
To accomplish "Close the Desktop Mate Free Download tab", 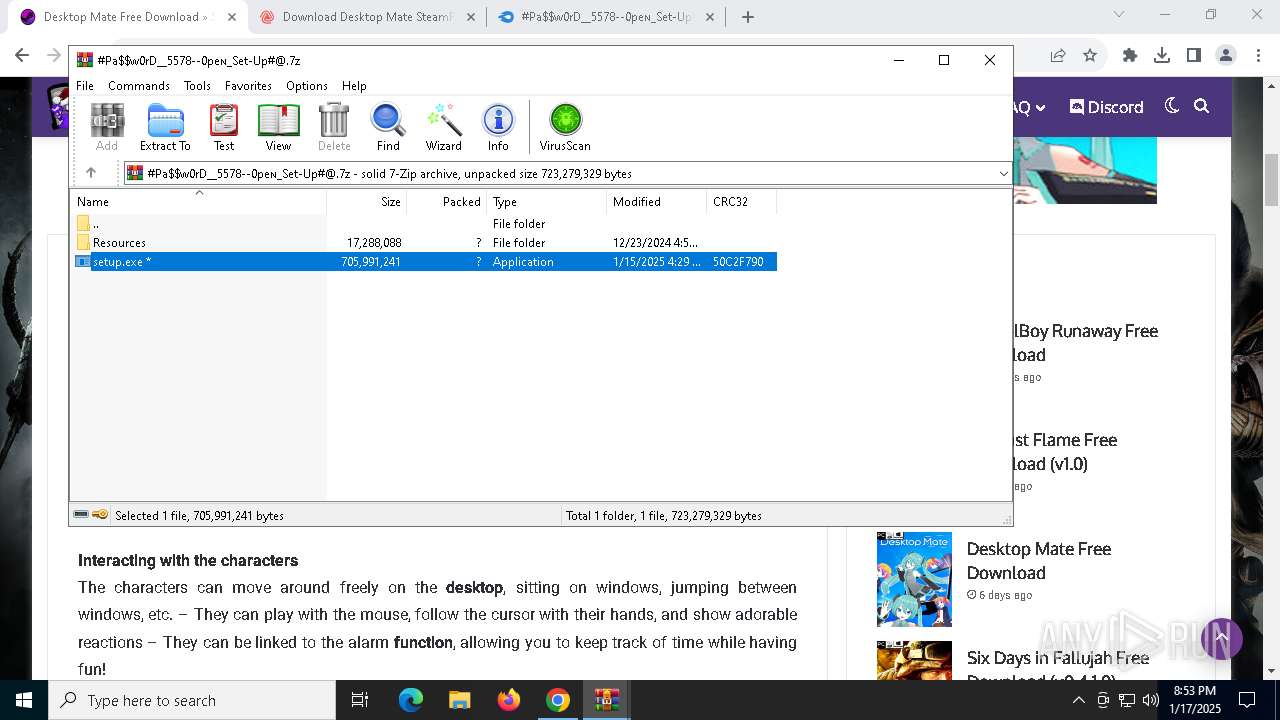I will 232,17.
